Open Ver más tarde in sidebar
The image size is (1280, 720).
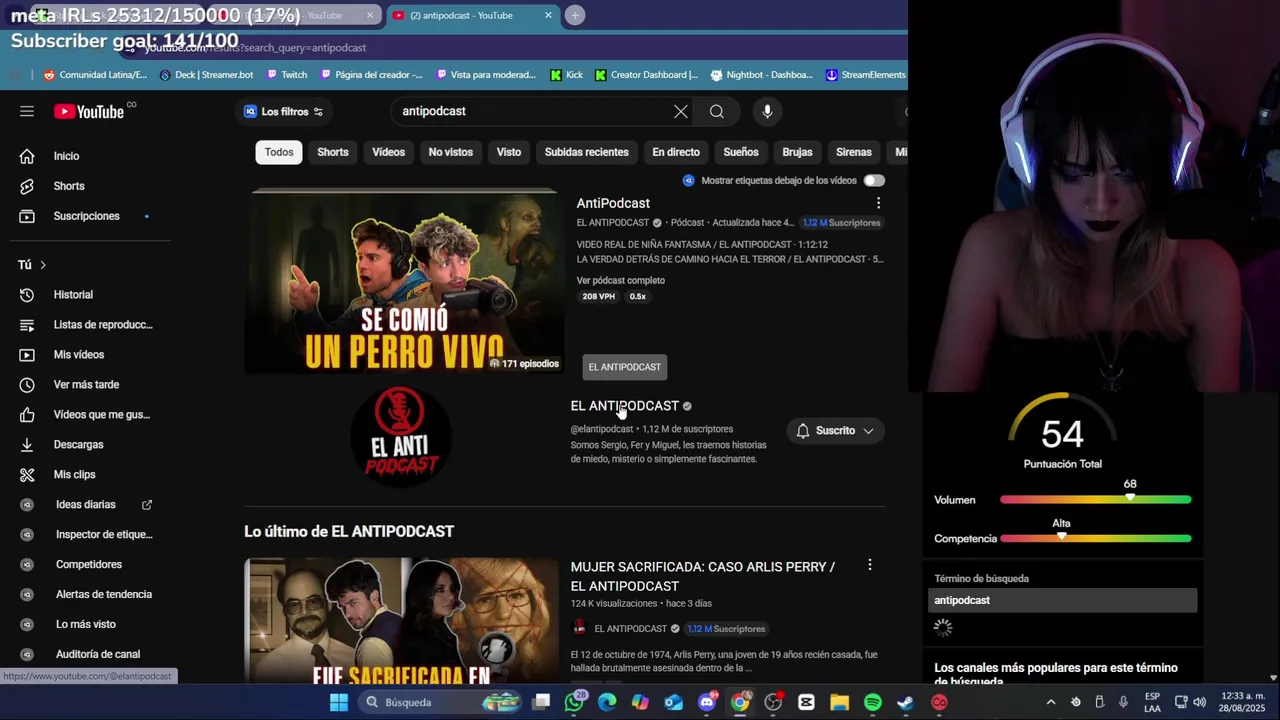[86, 385]
